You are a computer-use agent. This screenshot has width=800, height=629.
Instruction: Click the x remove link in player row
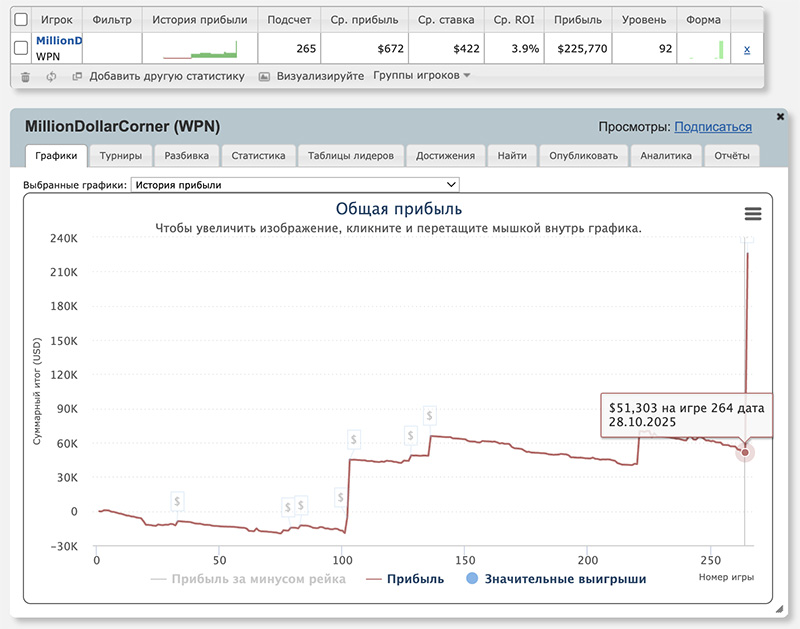pos(747,49)
